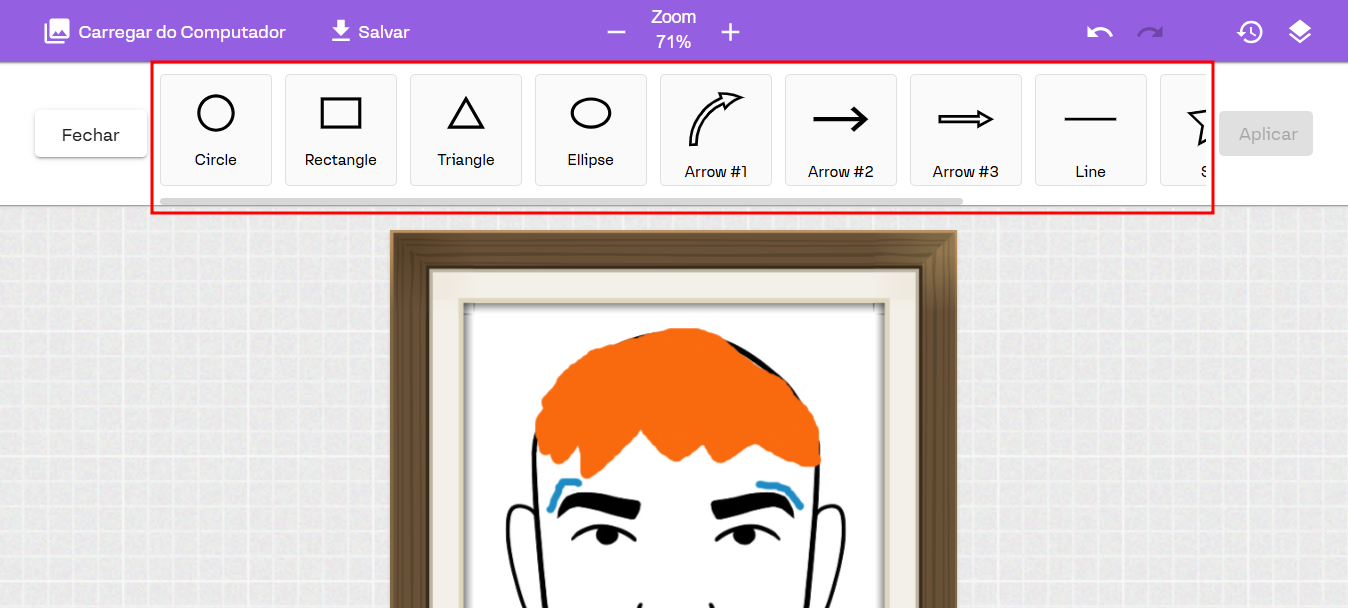The width and height of the screenshot is (1348, 608).
Task: Increase zoom with the plus button
Action: click(731, 32)
